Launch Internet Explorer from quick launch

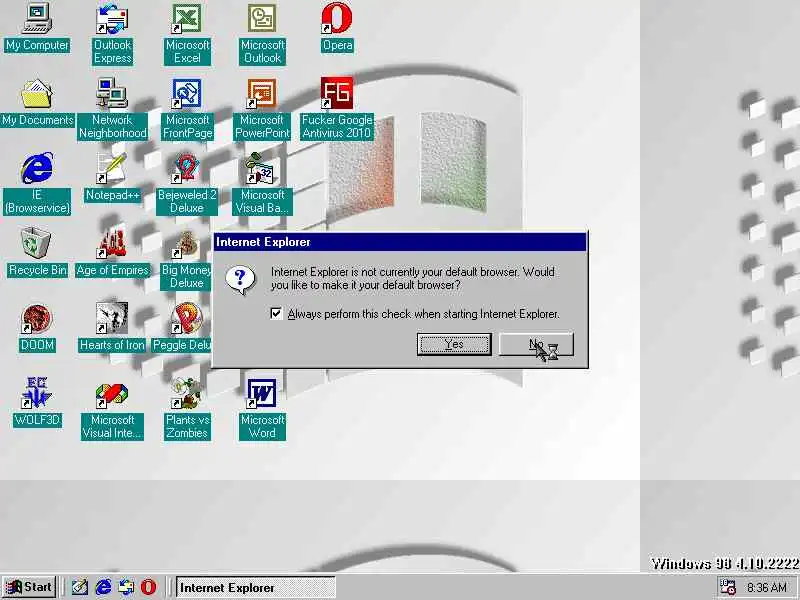coord(103,587)
